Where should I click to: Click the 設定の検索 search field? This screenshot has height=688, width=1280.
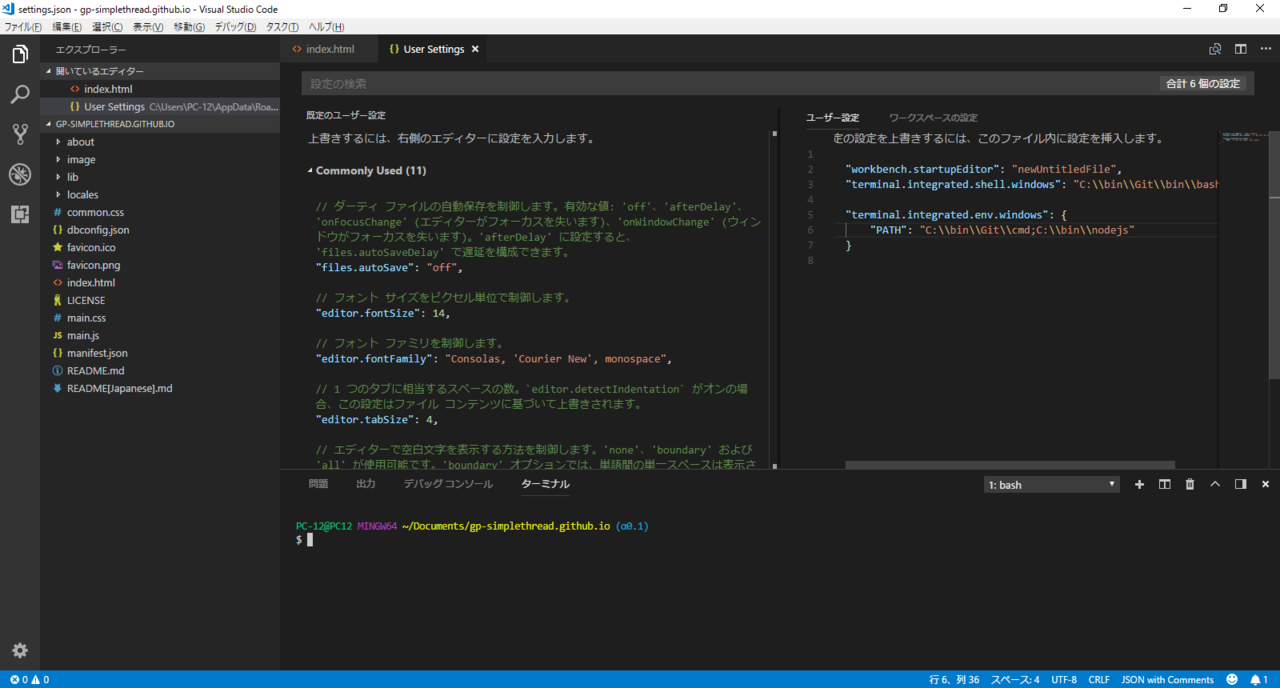coord(720,84)
